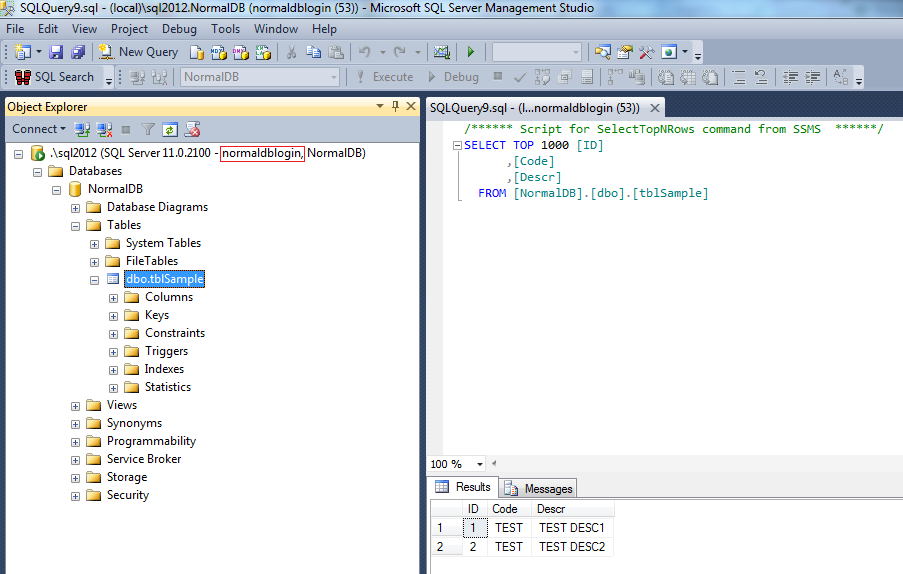Click the Undo arrow icon
The height and width of the screenshot is (574, 903).
pos(365,52)
